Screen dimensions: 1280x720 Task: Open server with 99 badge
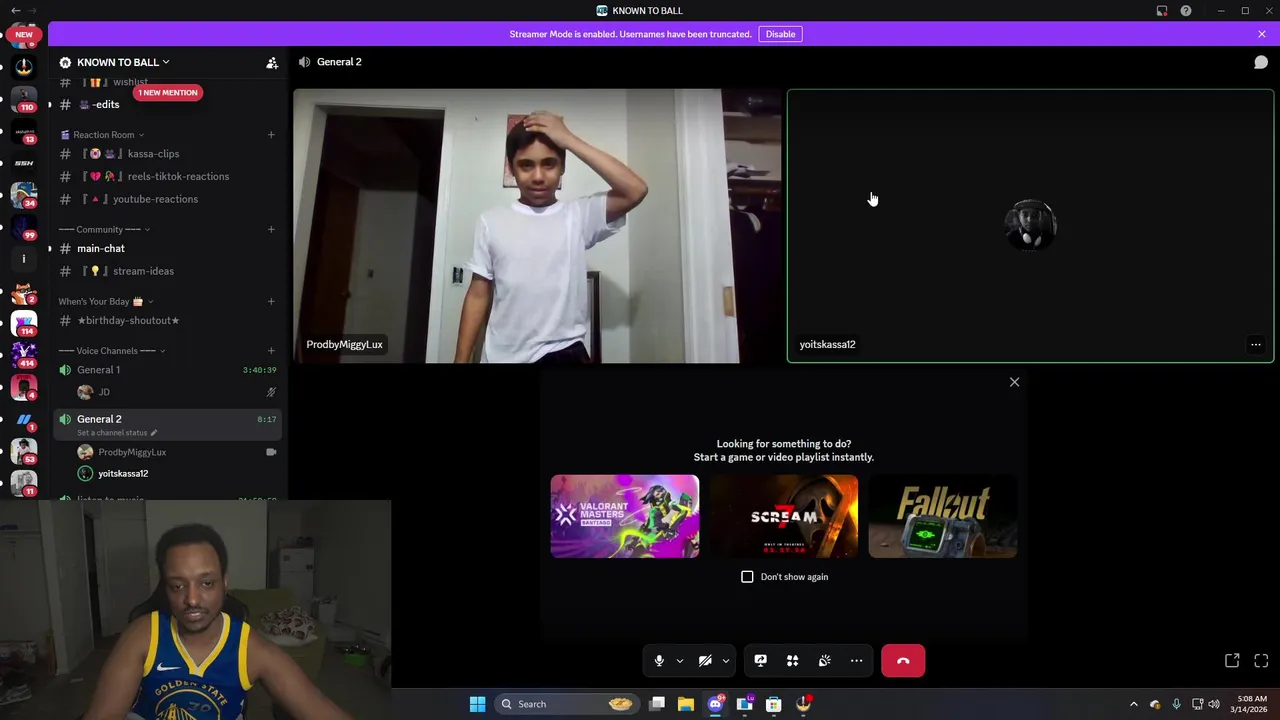click(x=24, y=226)
